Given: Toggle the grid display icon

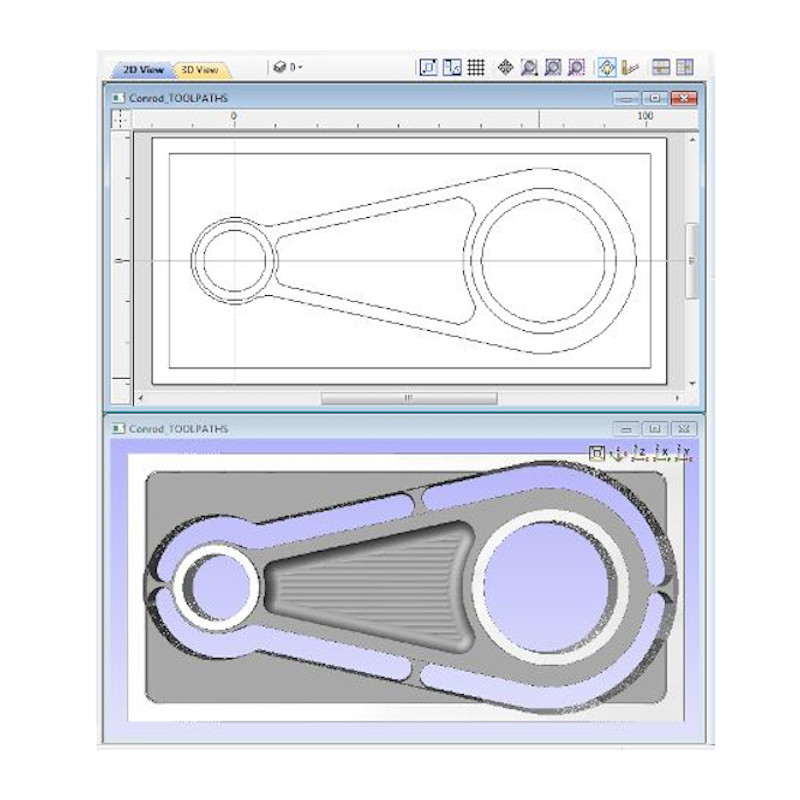Looking at the screenshot, I should point(476,67).
